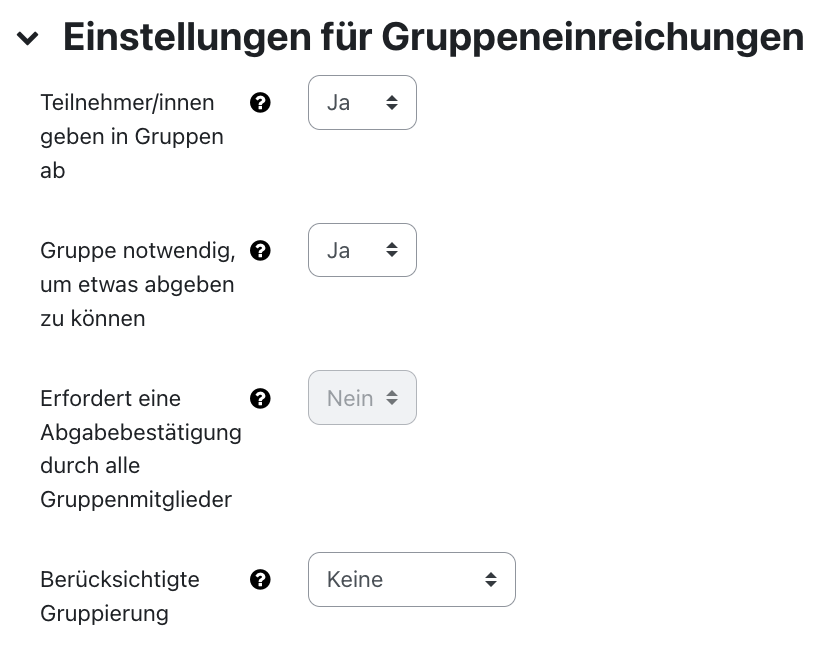Open help for the Abgabebestätigung requirement
The height and width of the screenshot is (646, 814).
pyautogui.click(x=260, y=398)
